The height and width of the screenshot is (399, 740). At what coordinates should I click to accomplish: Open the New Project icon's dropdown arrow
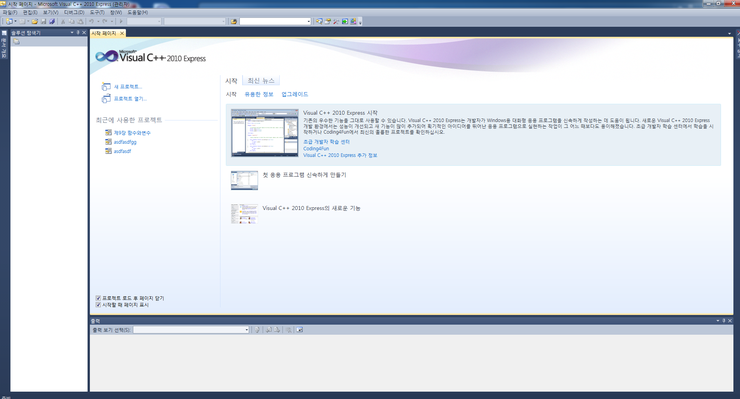(x=15, y=21)
